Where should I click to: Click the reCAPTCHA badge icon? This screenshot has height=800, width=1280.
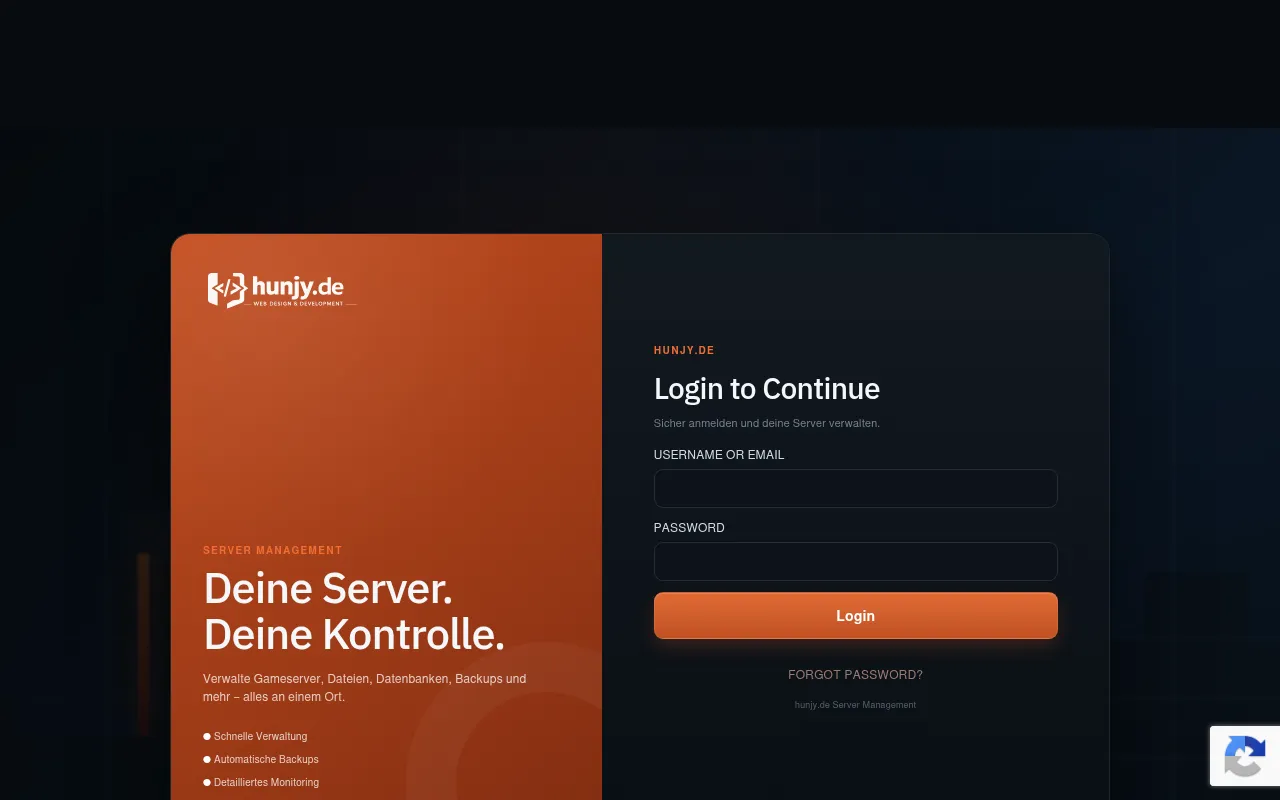1245,756
